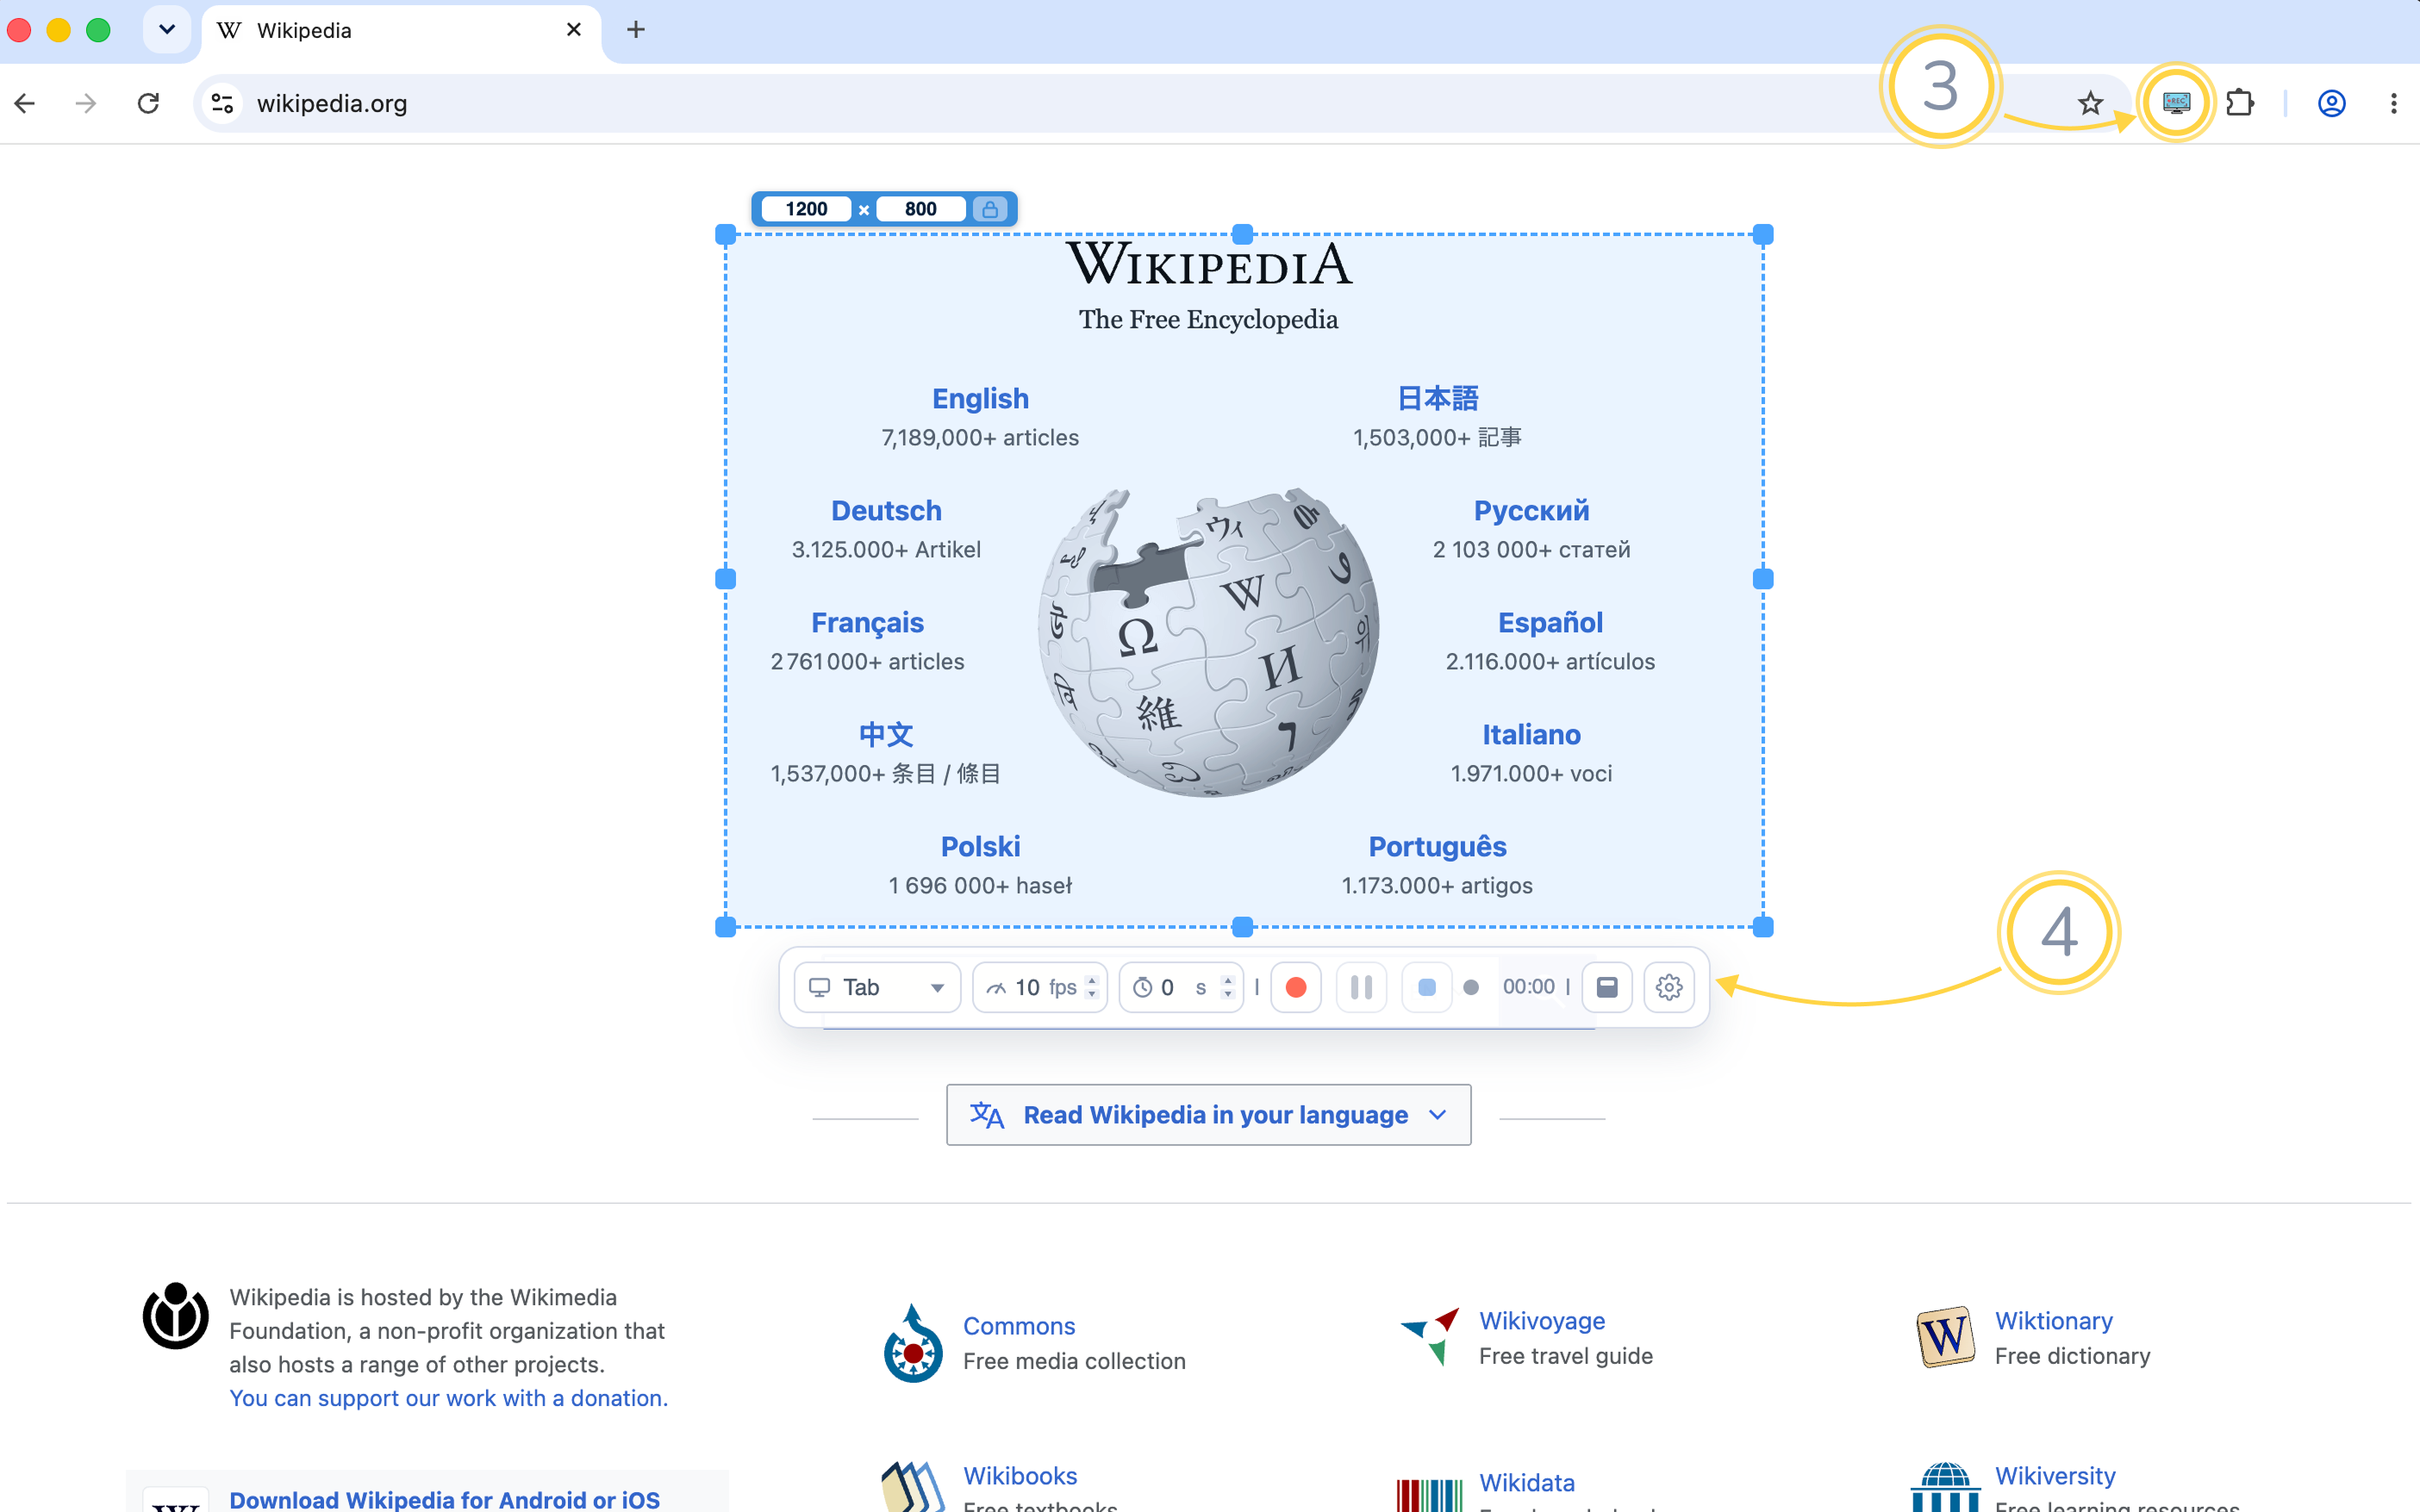Screen dimensions: 2420x1512
Task: Open Chrome's three-dot menu
Action: click(x=2393, y=103)
